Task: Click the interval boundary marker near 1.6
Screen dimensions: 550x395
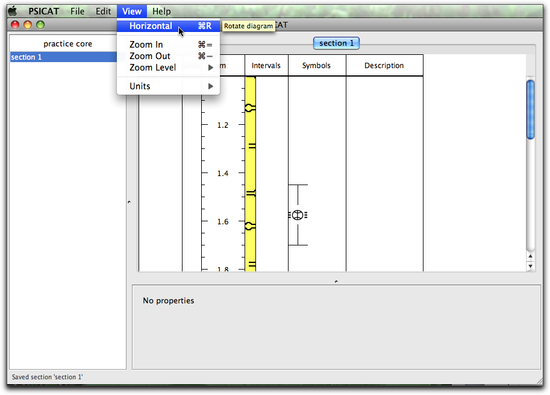Action: (250, 226)
